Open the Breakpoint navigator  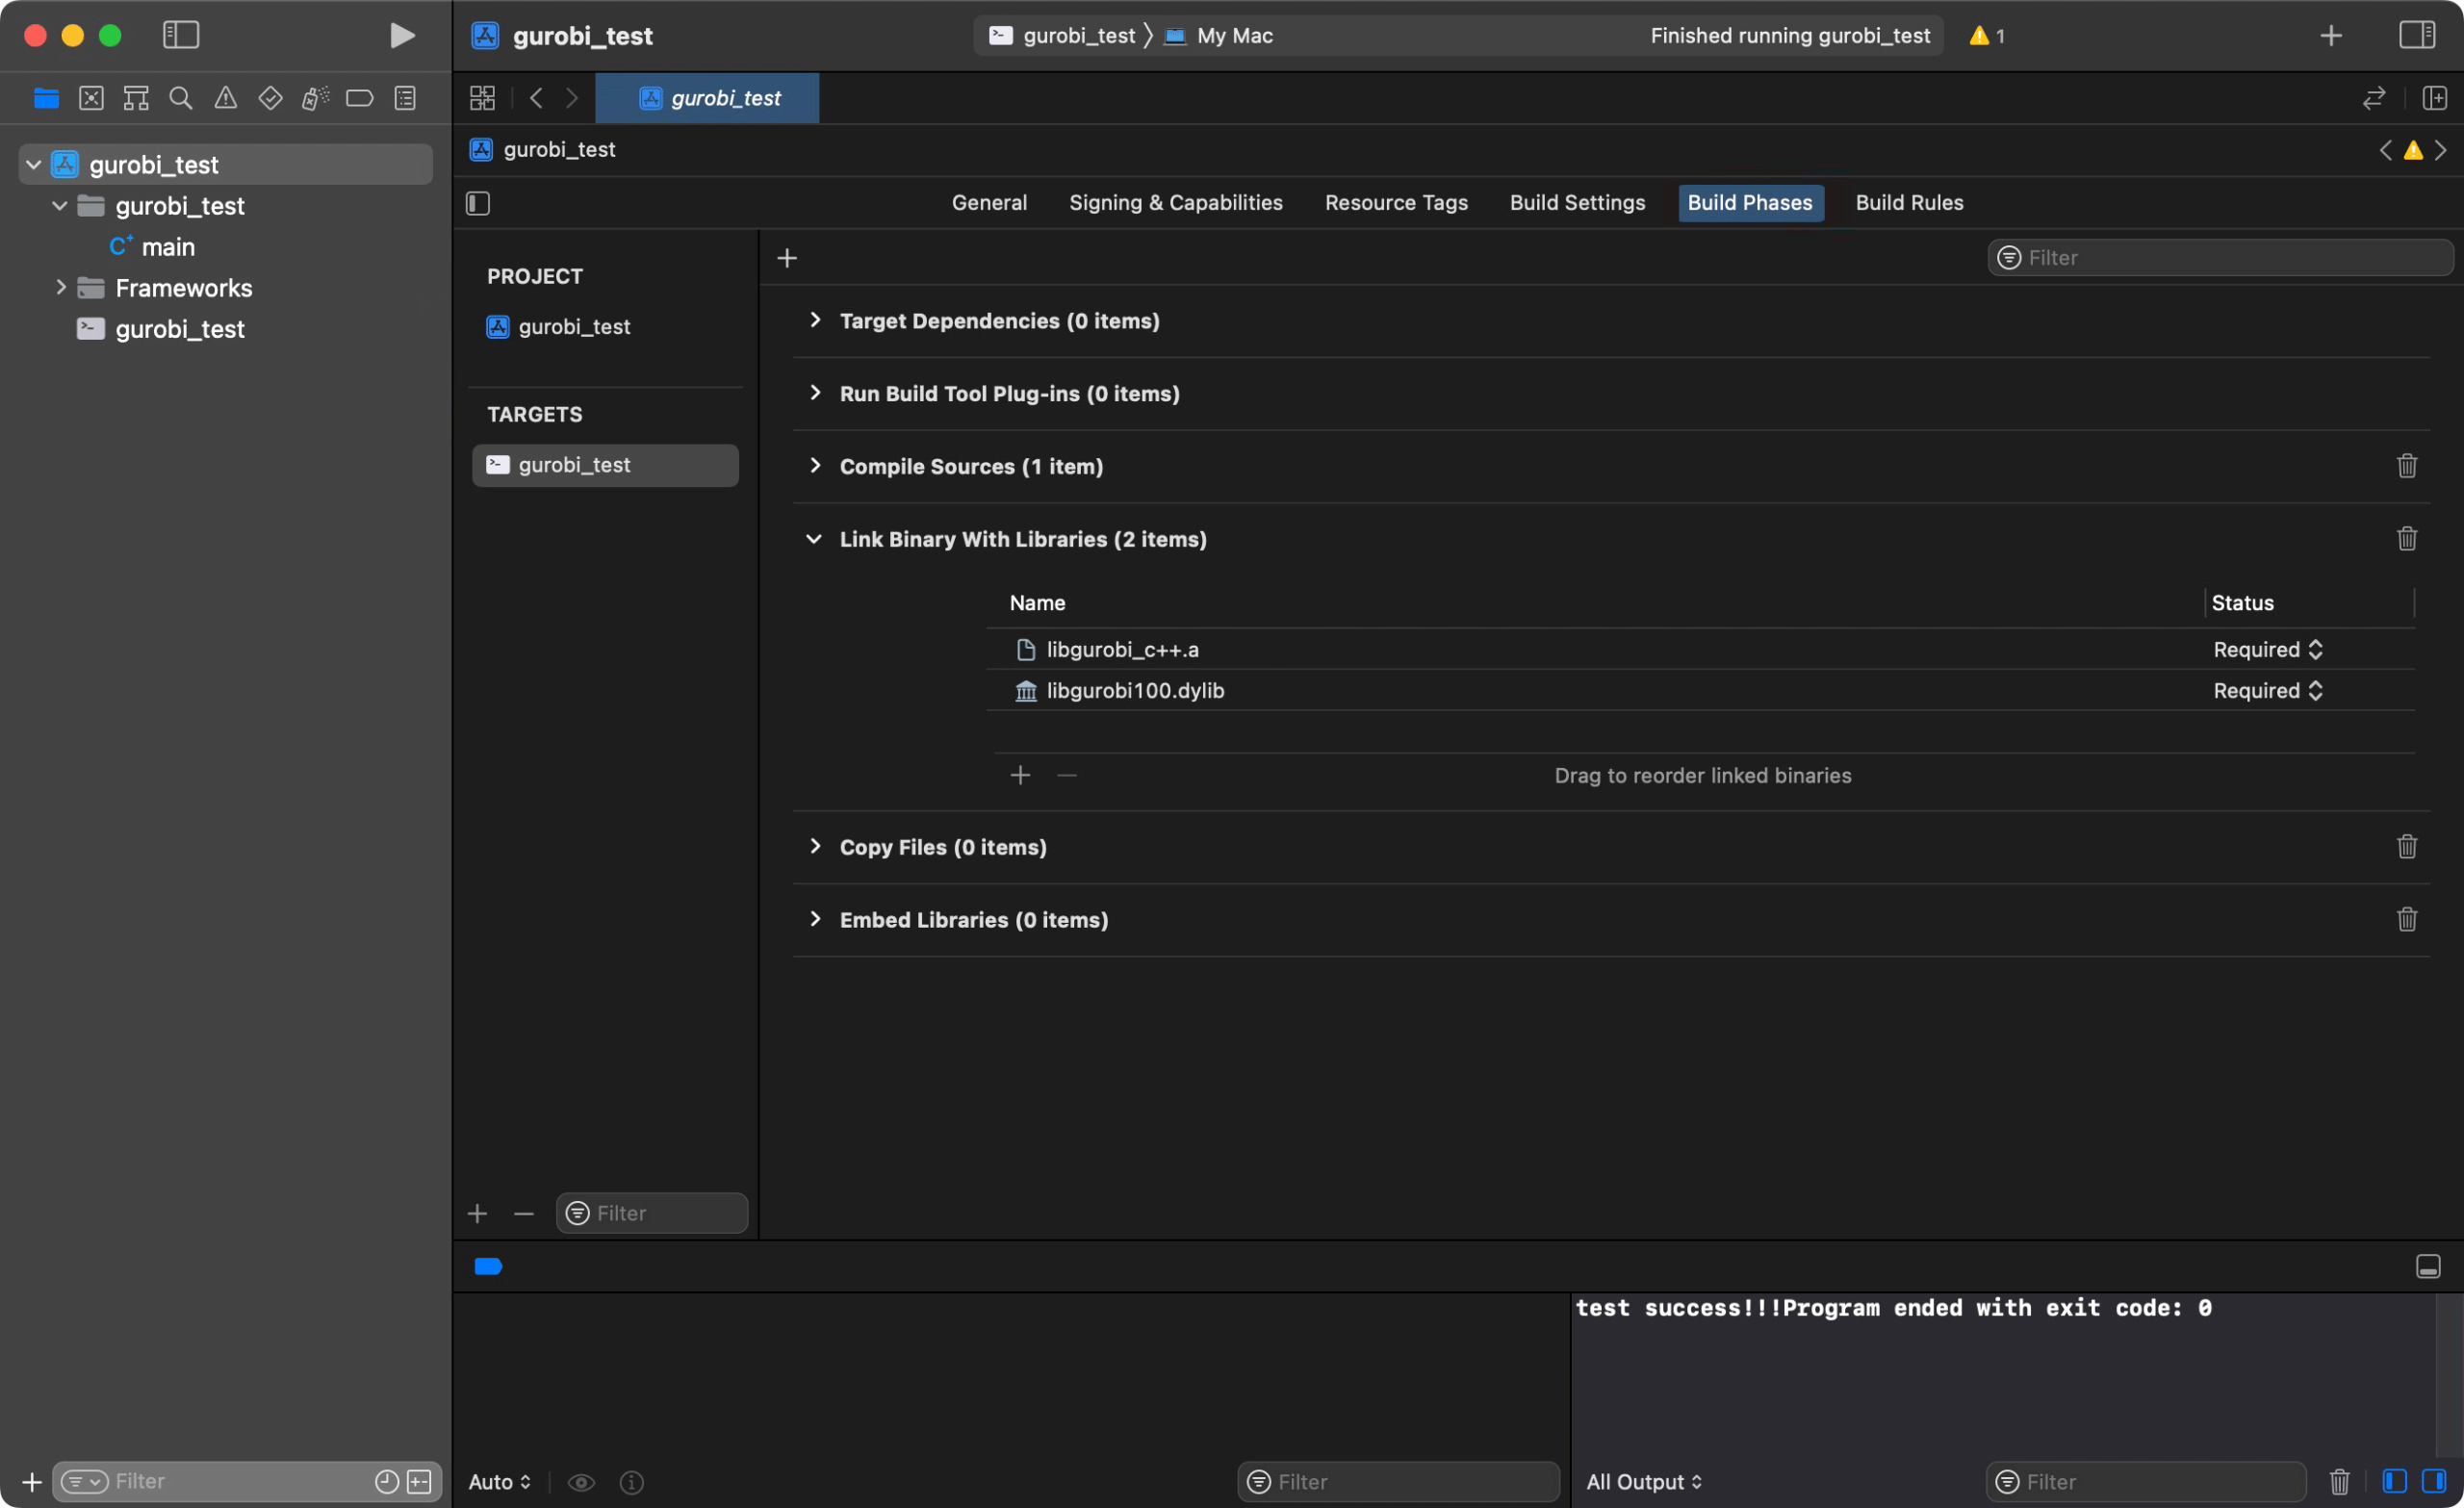click(x=360, y=98)
